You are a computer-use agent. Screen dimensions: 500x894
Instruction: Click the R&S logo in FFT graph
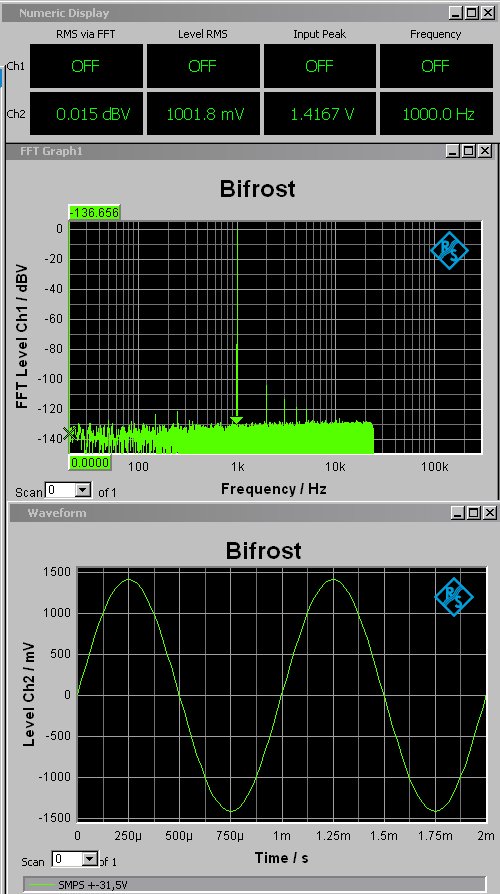(x=449, y=250)
